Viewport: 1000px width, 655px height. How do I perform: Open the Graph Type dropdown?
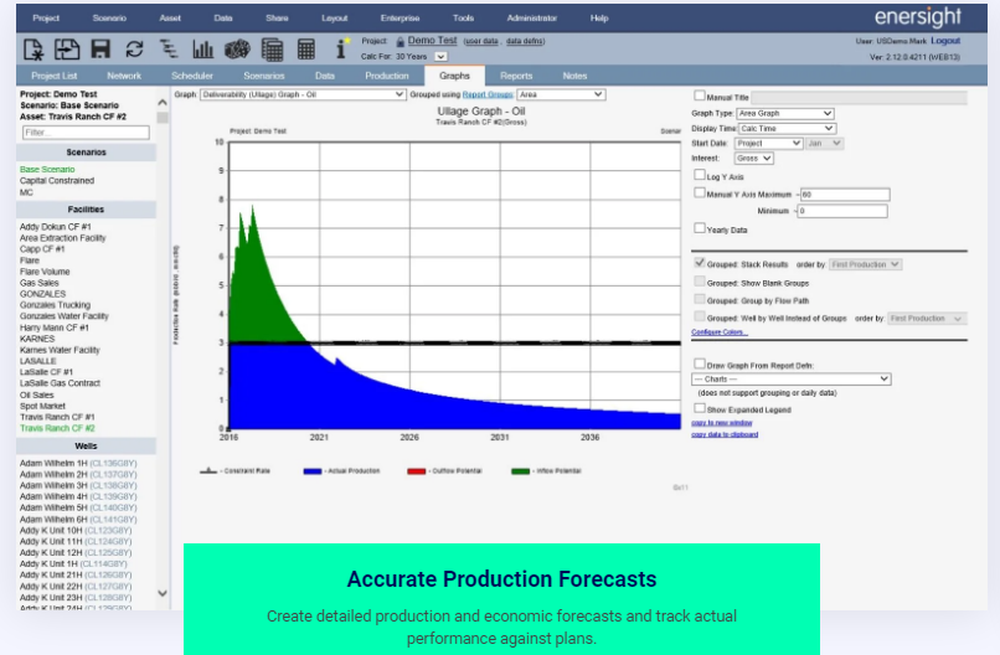pos(785,114)
